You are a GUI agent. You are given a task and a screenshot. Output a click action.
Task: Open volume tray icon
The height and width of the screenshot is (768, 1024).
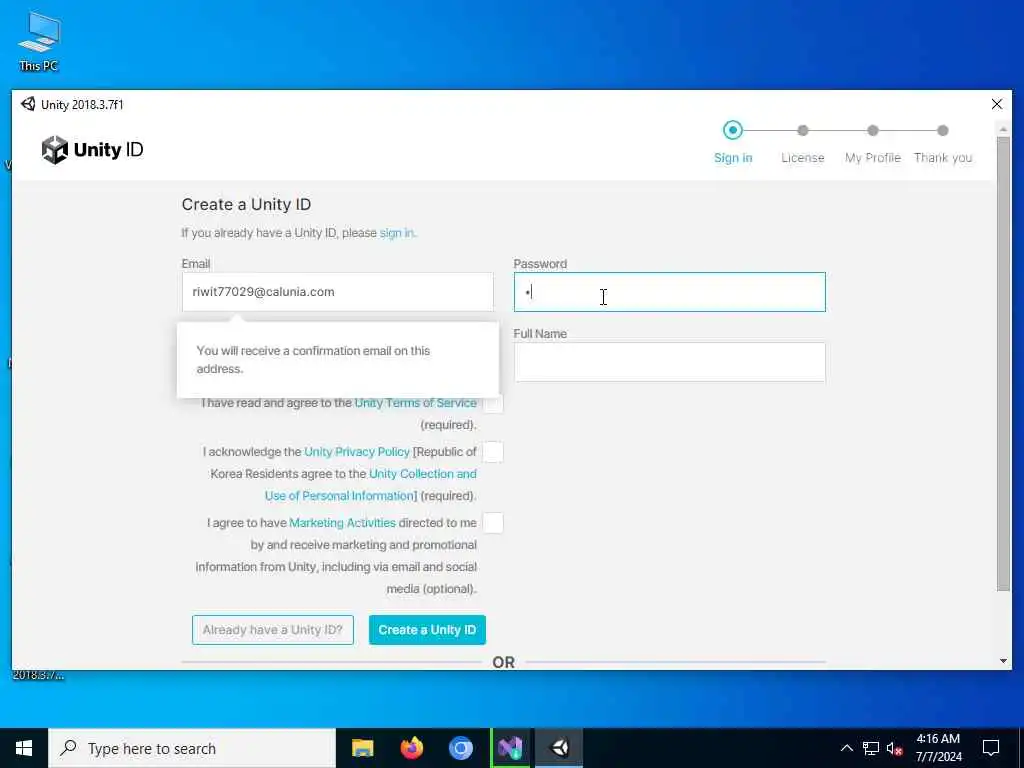coord(894,748)
